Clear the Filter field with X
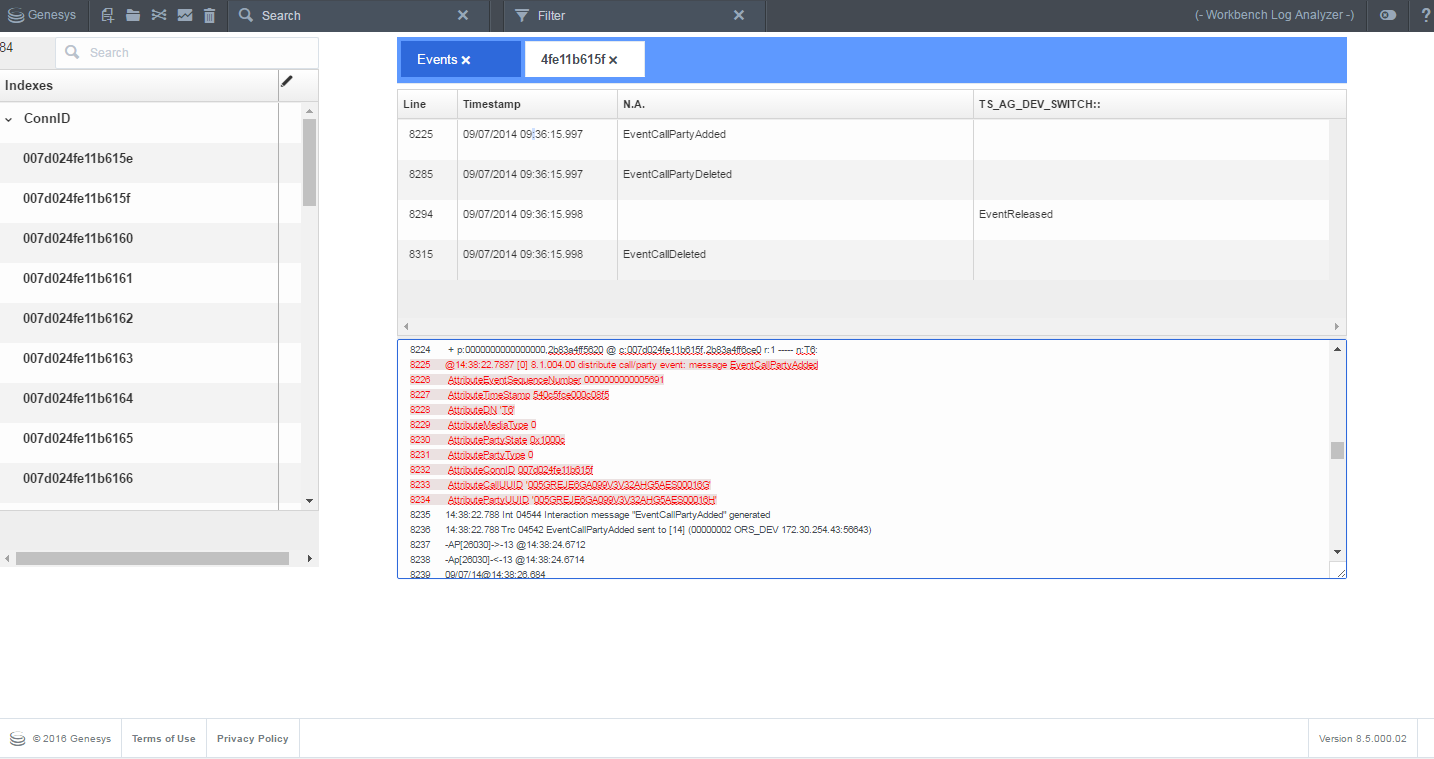Screen dimensions: 1434x759 pyautogui.click(x=738, y=15)
